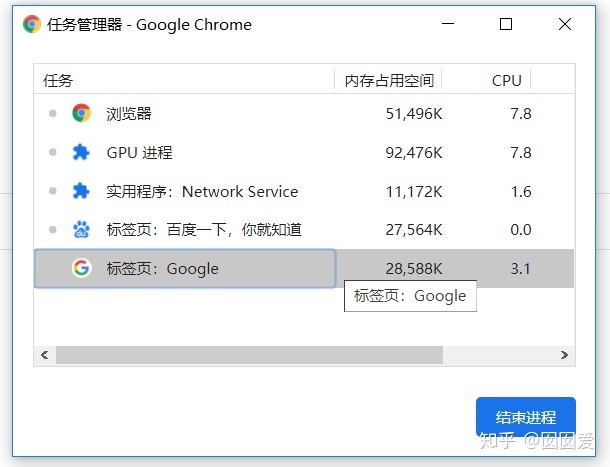
Task: Select the 浏览器 task row
Action: pyautogui.click(x=304, y=114)
